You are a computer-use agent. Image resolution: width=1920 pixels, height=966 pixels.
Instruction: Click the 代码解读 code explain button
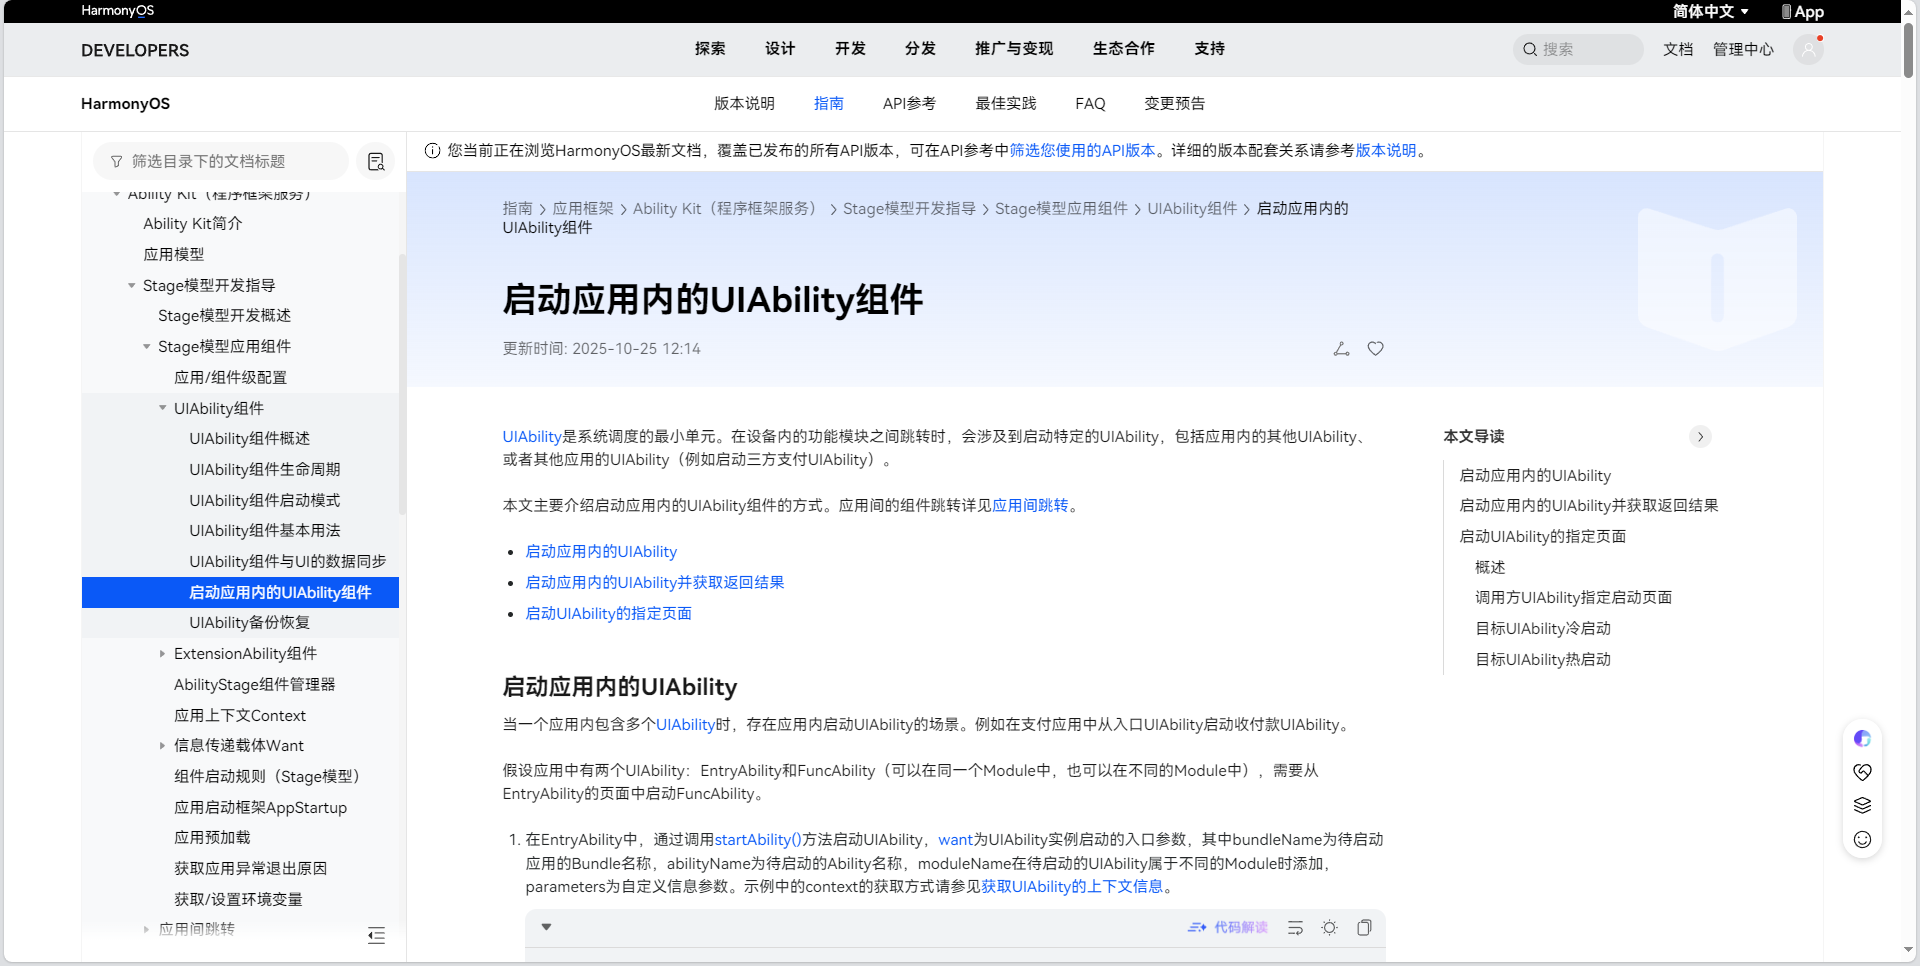tap(1228, 927)
